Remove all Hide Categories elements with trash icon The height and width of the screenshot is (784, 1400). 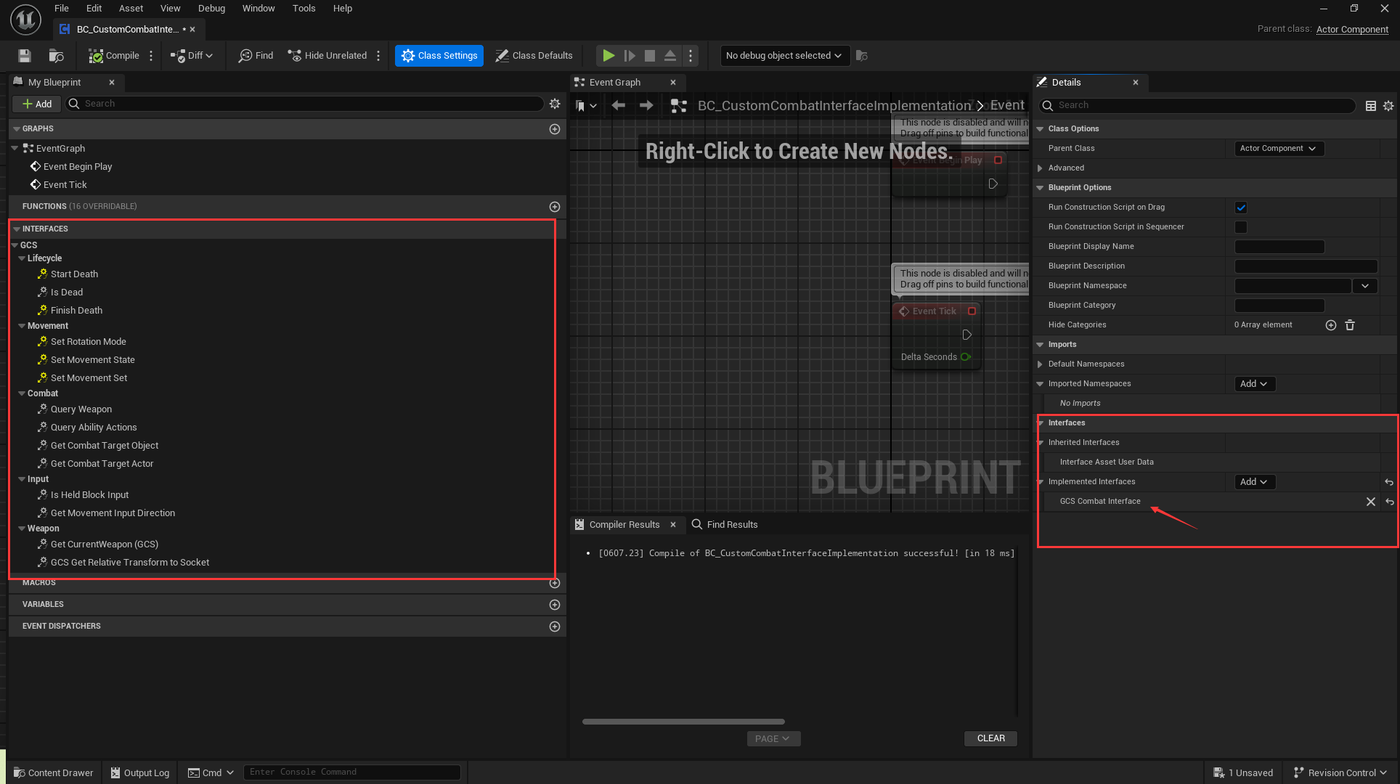[1350, 325]
